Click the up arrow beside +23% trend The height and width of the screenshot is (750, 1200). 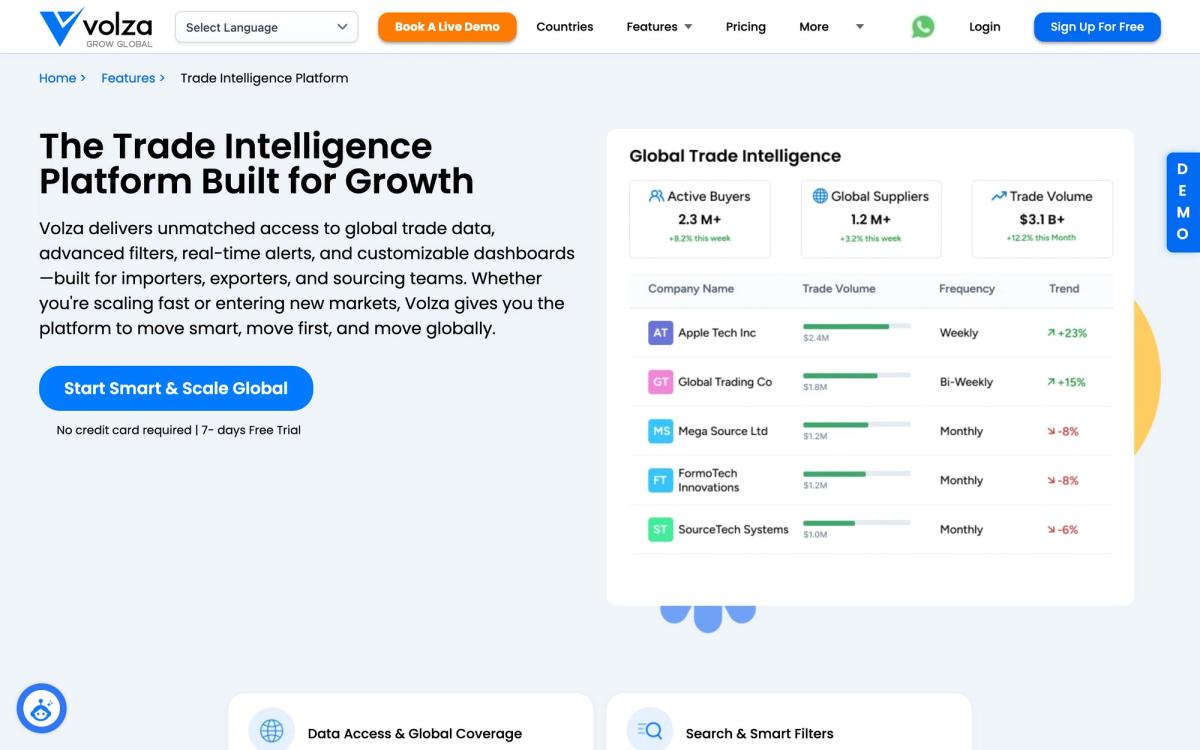pos(1051,333)
